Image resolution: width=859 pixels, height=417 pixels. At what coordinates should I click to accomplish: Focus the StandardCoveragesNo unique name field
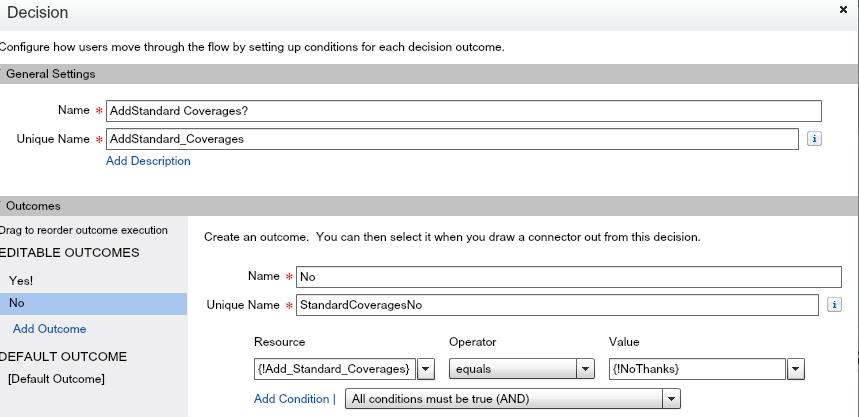click(x=557, y=304)
